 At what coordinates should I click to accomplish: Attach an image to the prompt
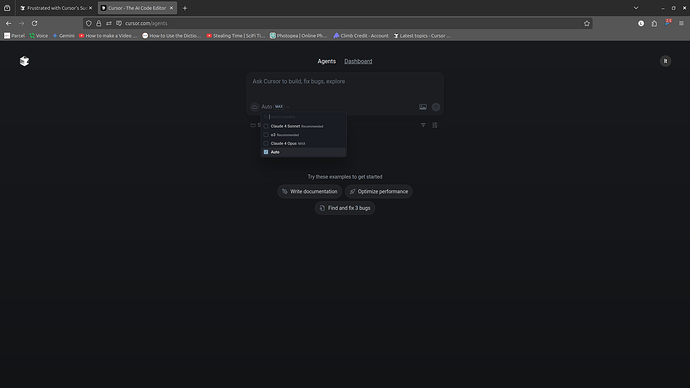(x=422, y=107)
